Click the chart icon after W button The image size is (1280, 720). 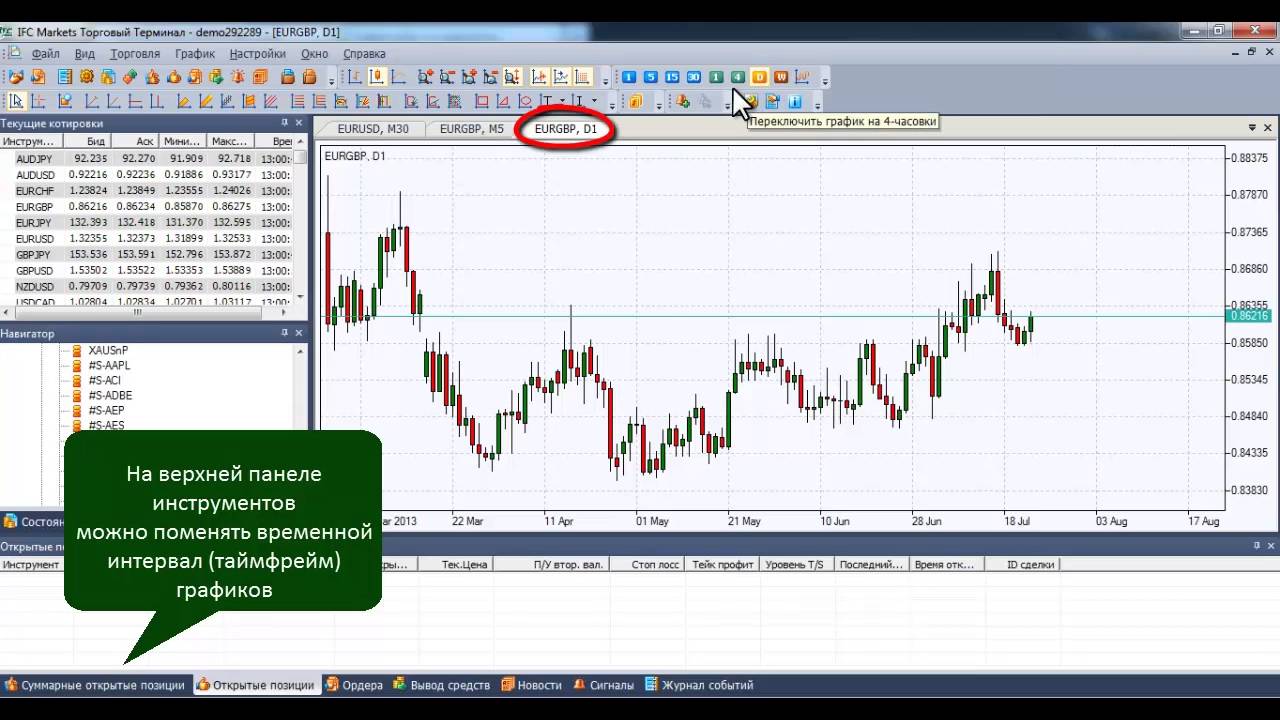[x=802, y=77]
